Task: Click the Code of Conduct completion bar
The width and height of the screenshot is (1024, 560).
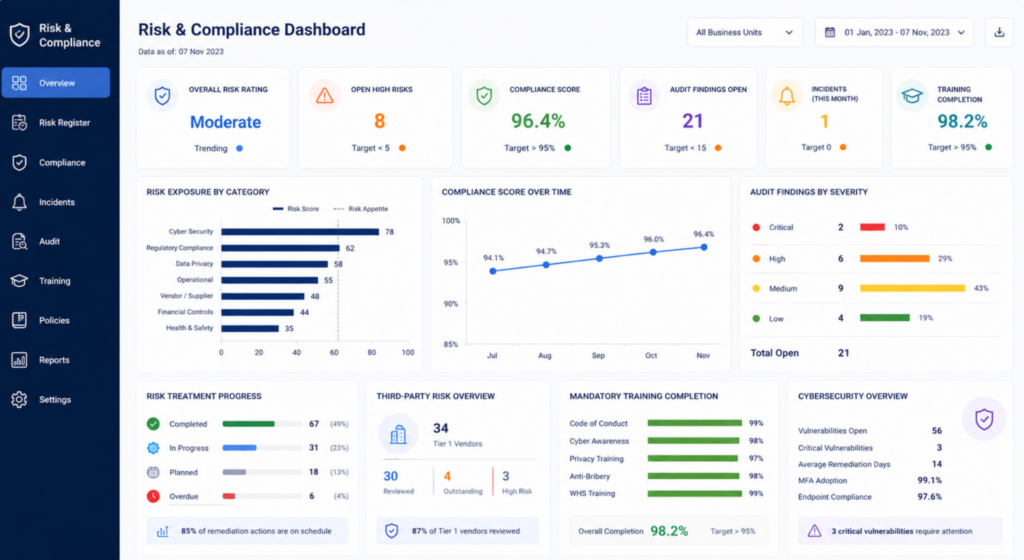Action: tap(694, 423)
